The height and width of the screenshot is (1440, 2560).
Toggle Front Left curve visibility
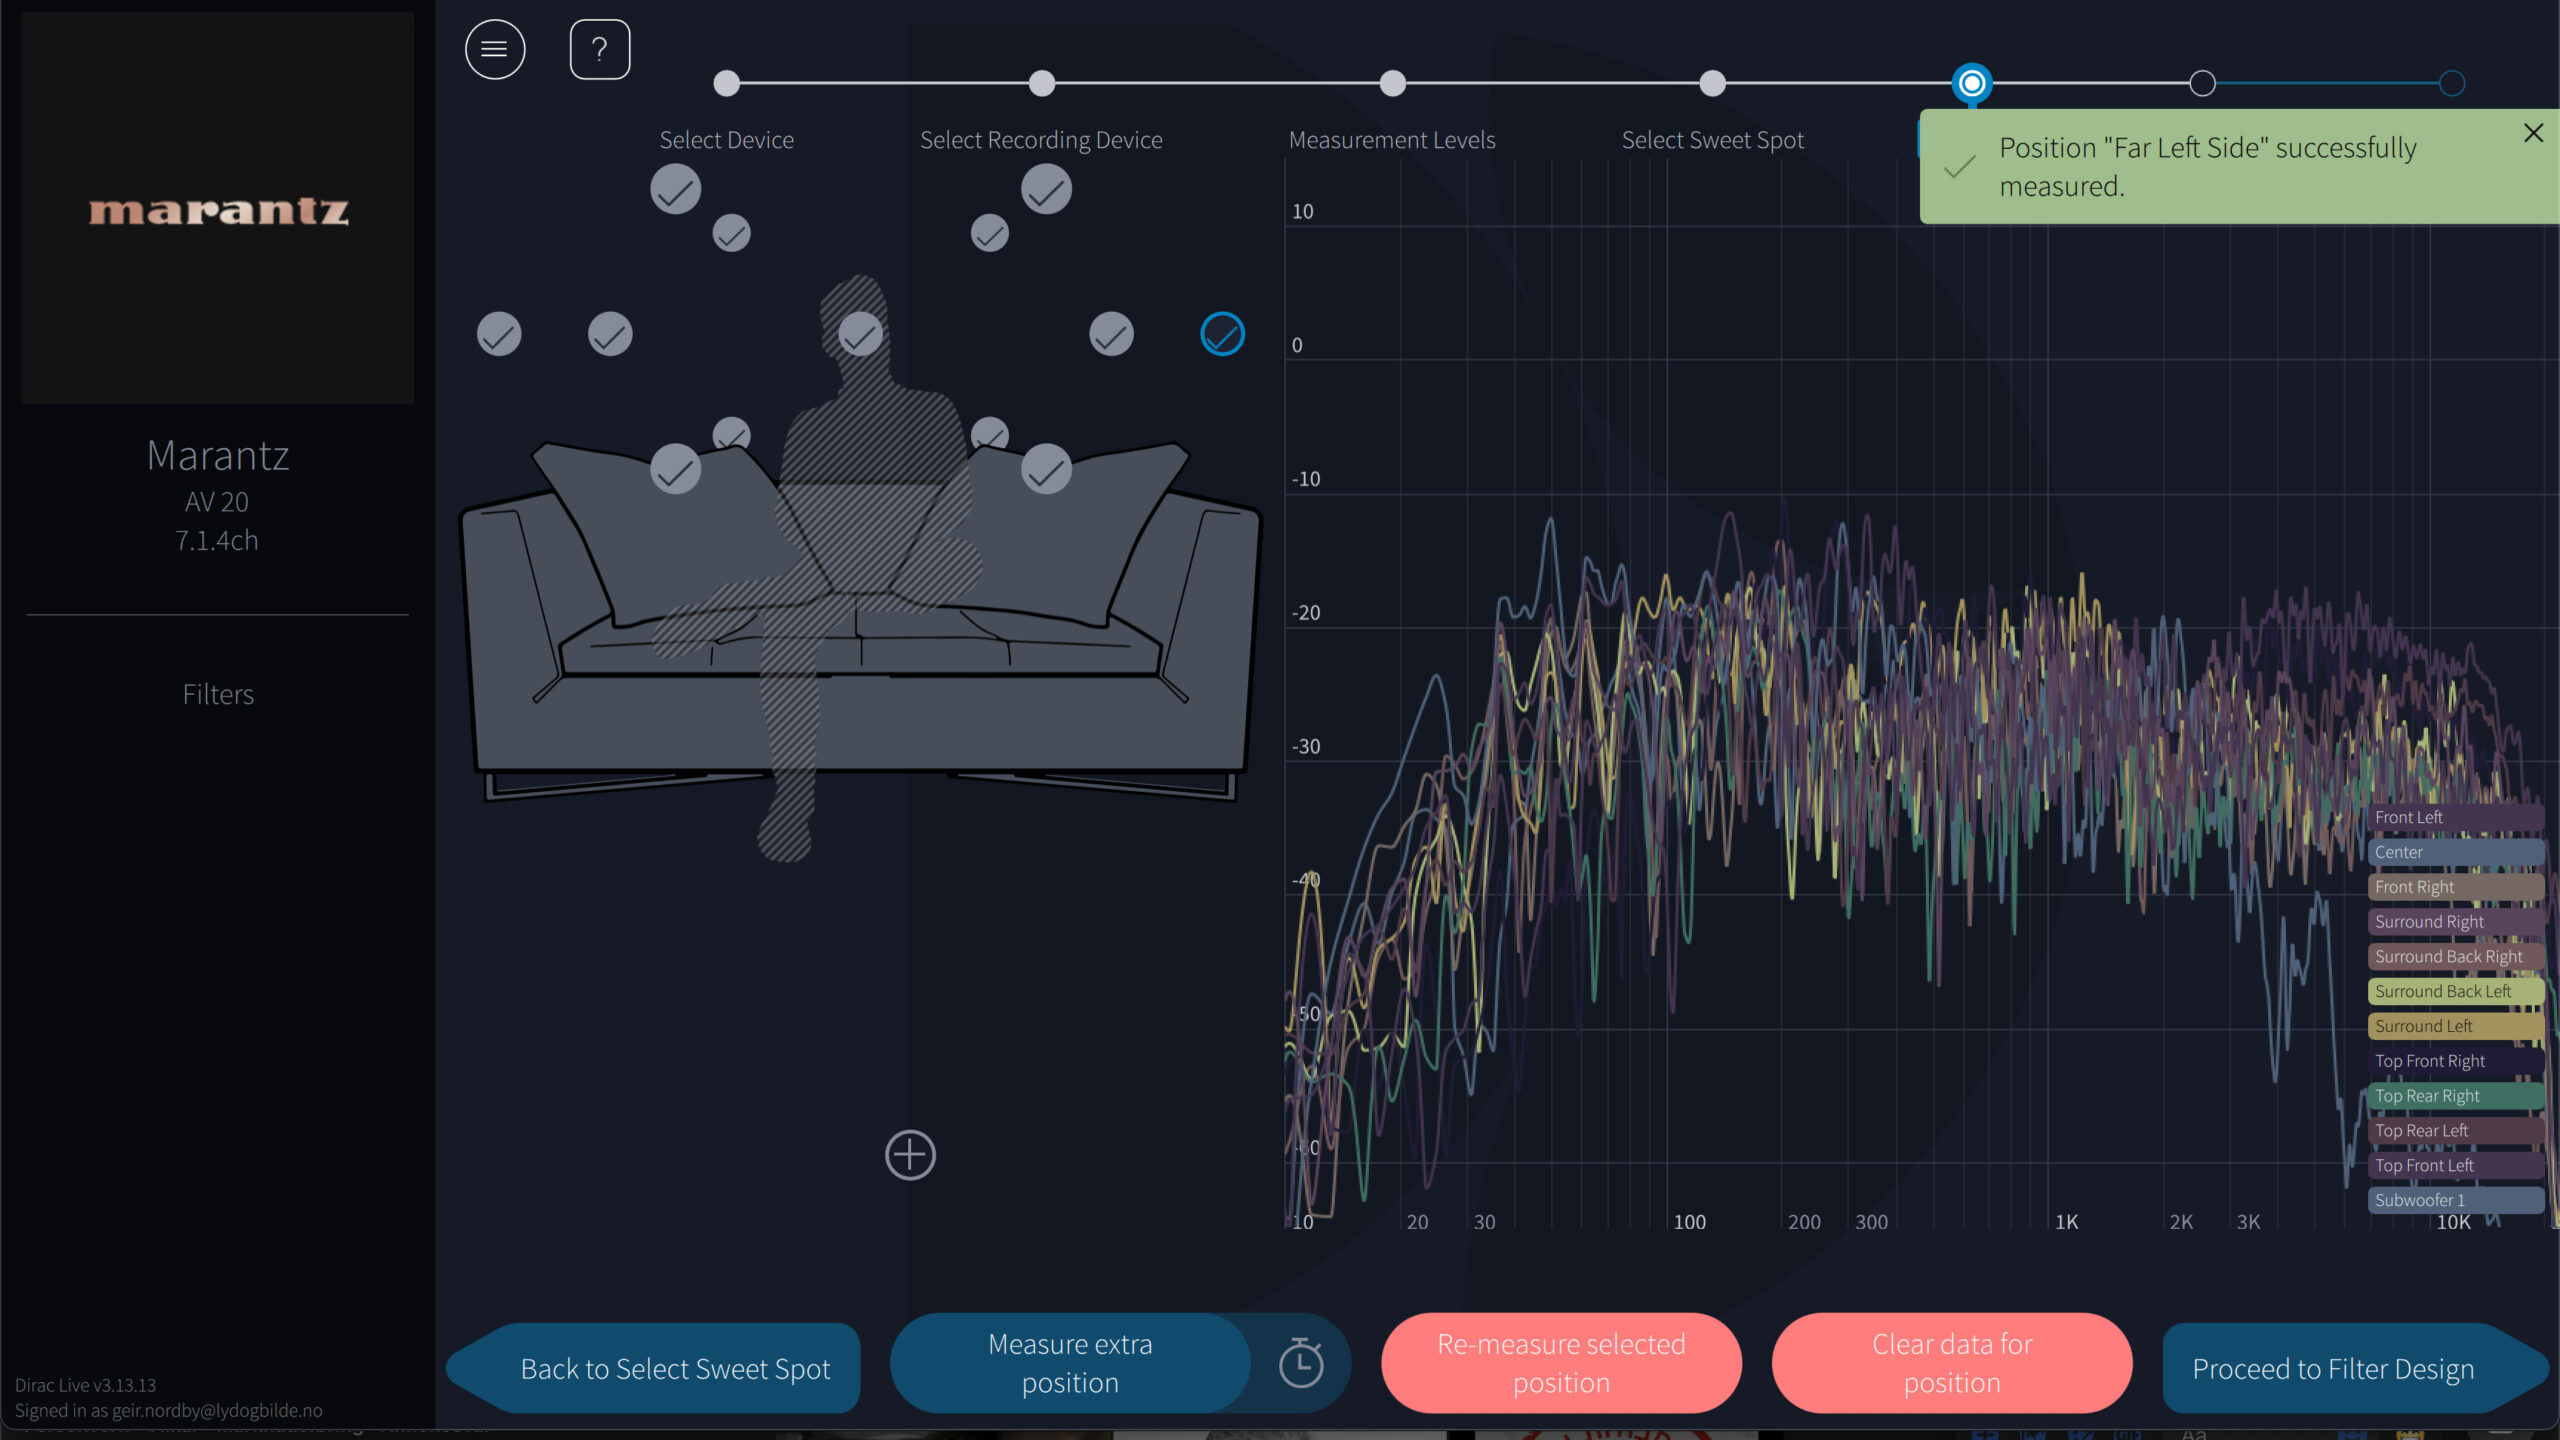coord(2454,817)
